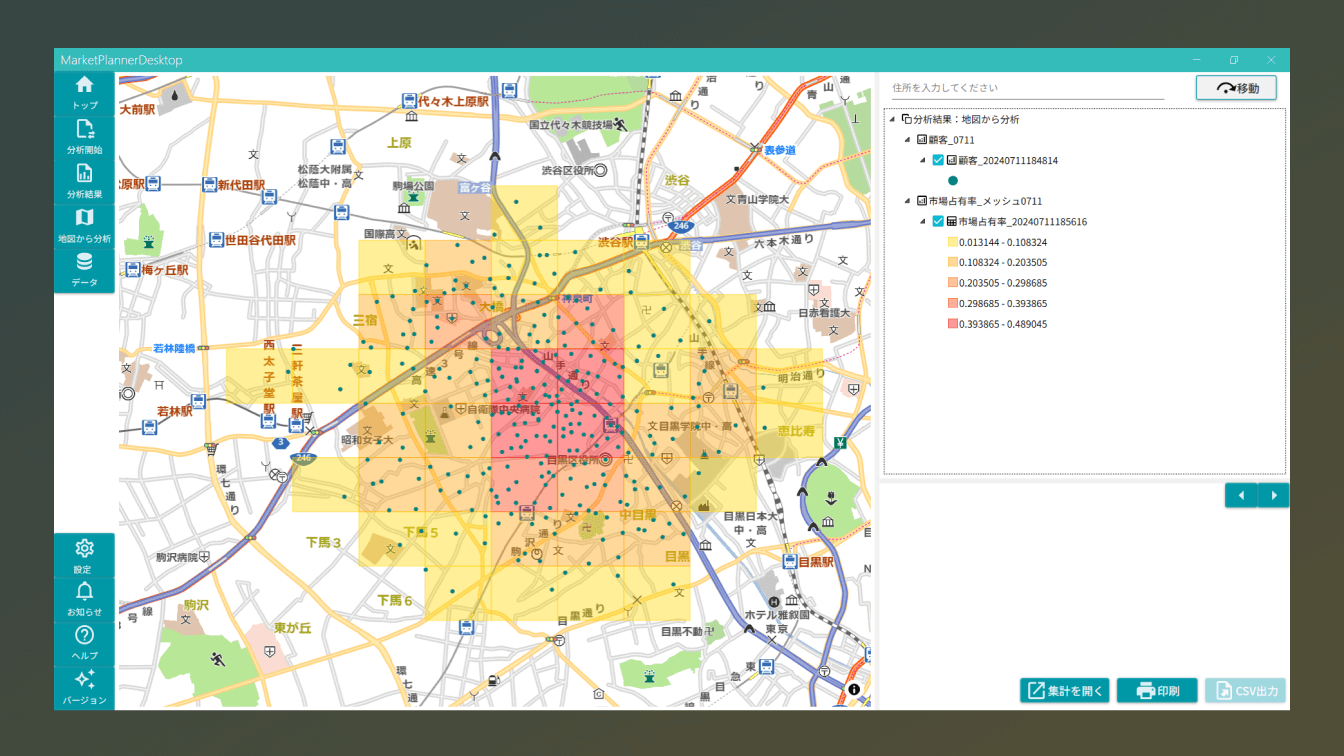Open the 分析開始 sidebar item
Screen dimensions: 1344x756
(85, 138)
